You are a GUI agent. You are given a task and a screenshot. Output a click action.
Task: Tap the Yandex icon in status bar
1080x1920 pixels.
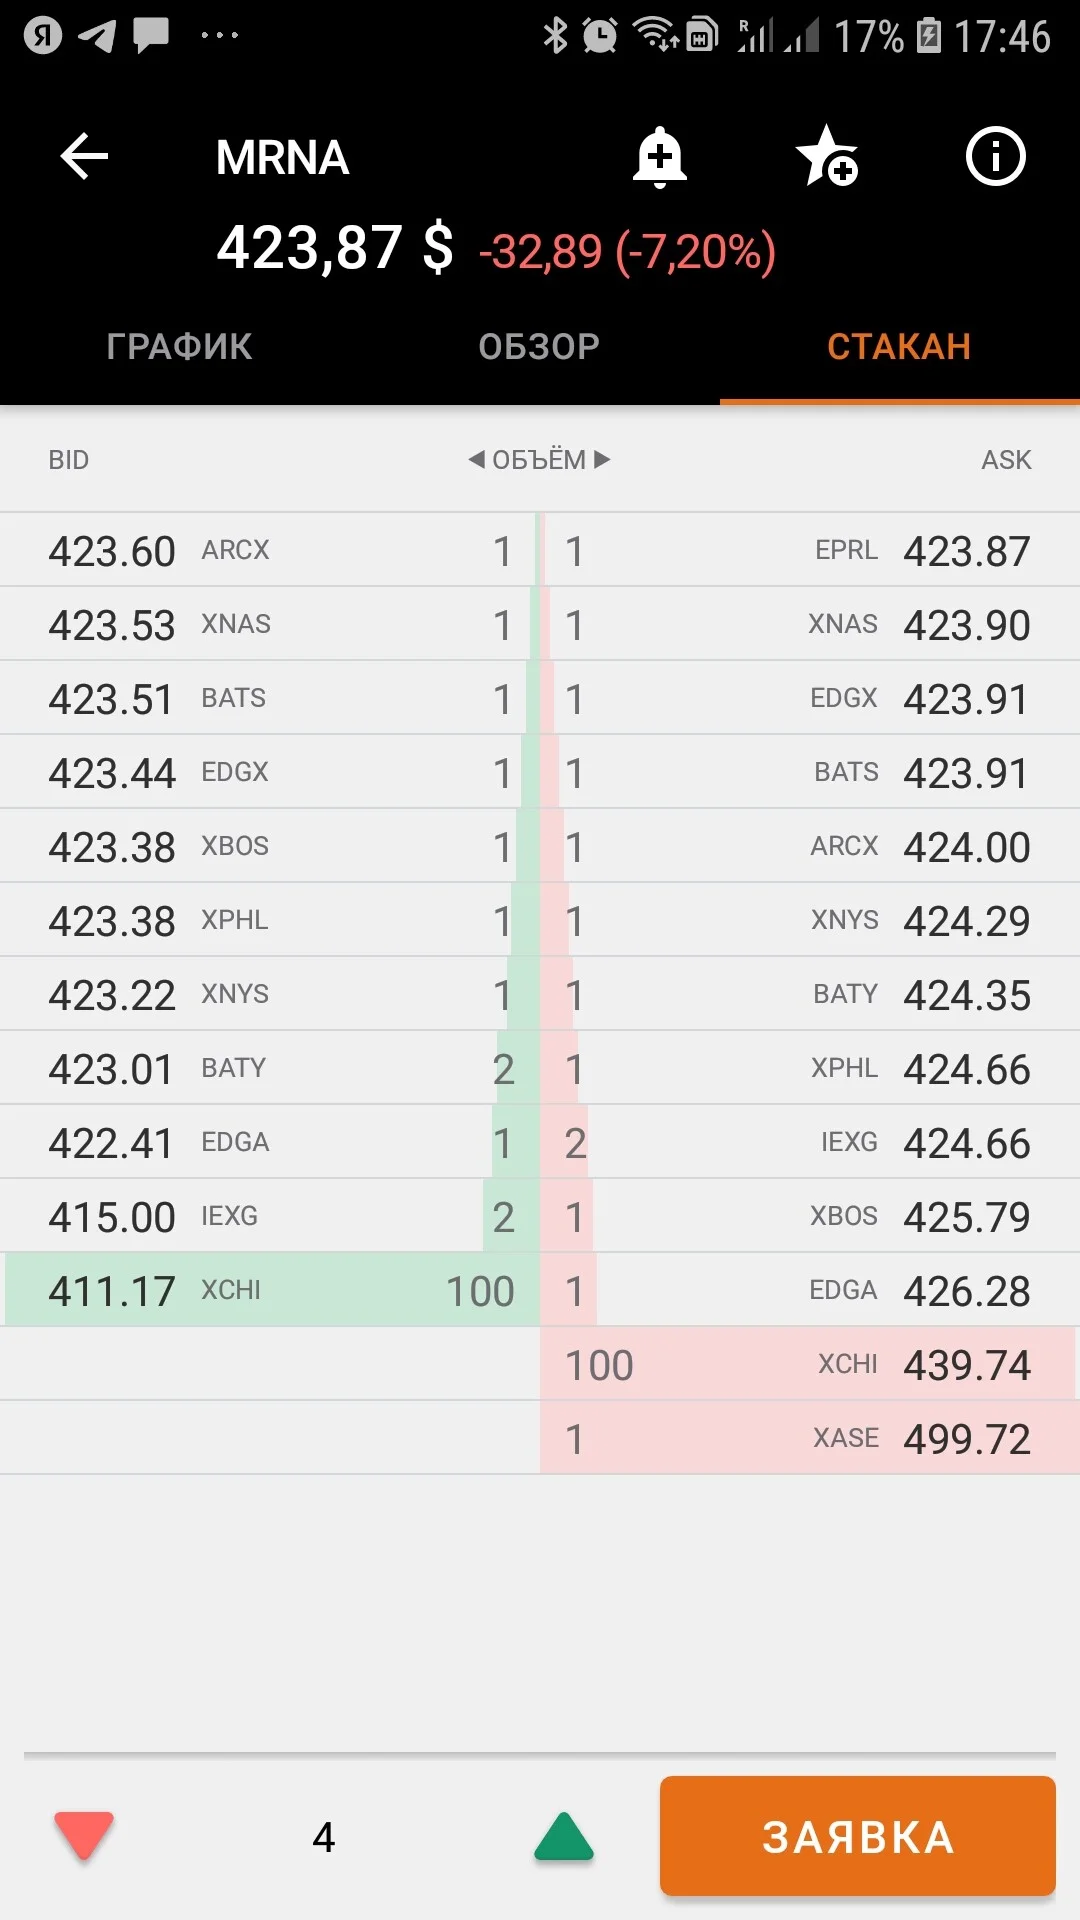(43, 36)
